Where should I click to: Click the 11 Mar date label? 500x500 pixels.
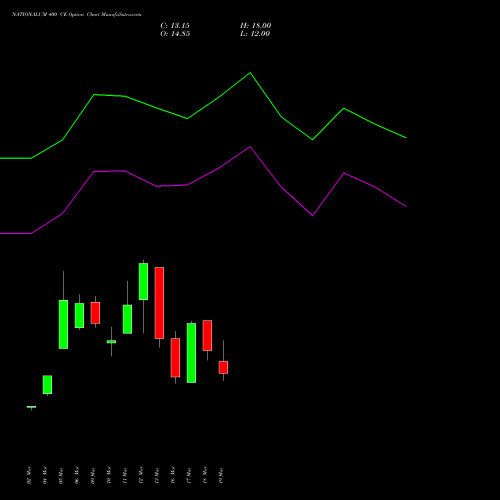(125, 475)
